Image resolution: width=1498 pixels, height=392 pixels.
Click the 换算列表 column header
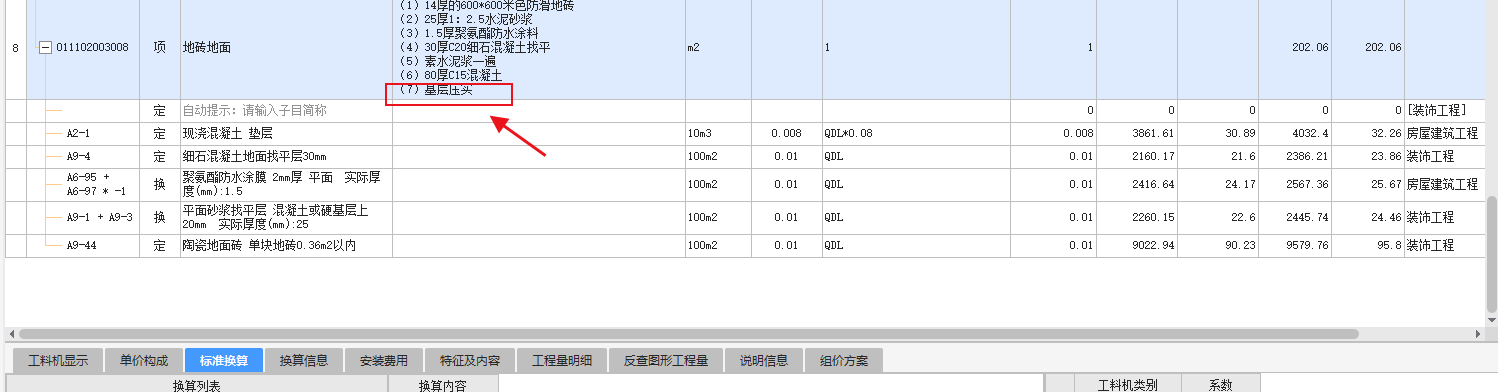tap(197, 384)
